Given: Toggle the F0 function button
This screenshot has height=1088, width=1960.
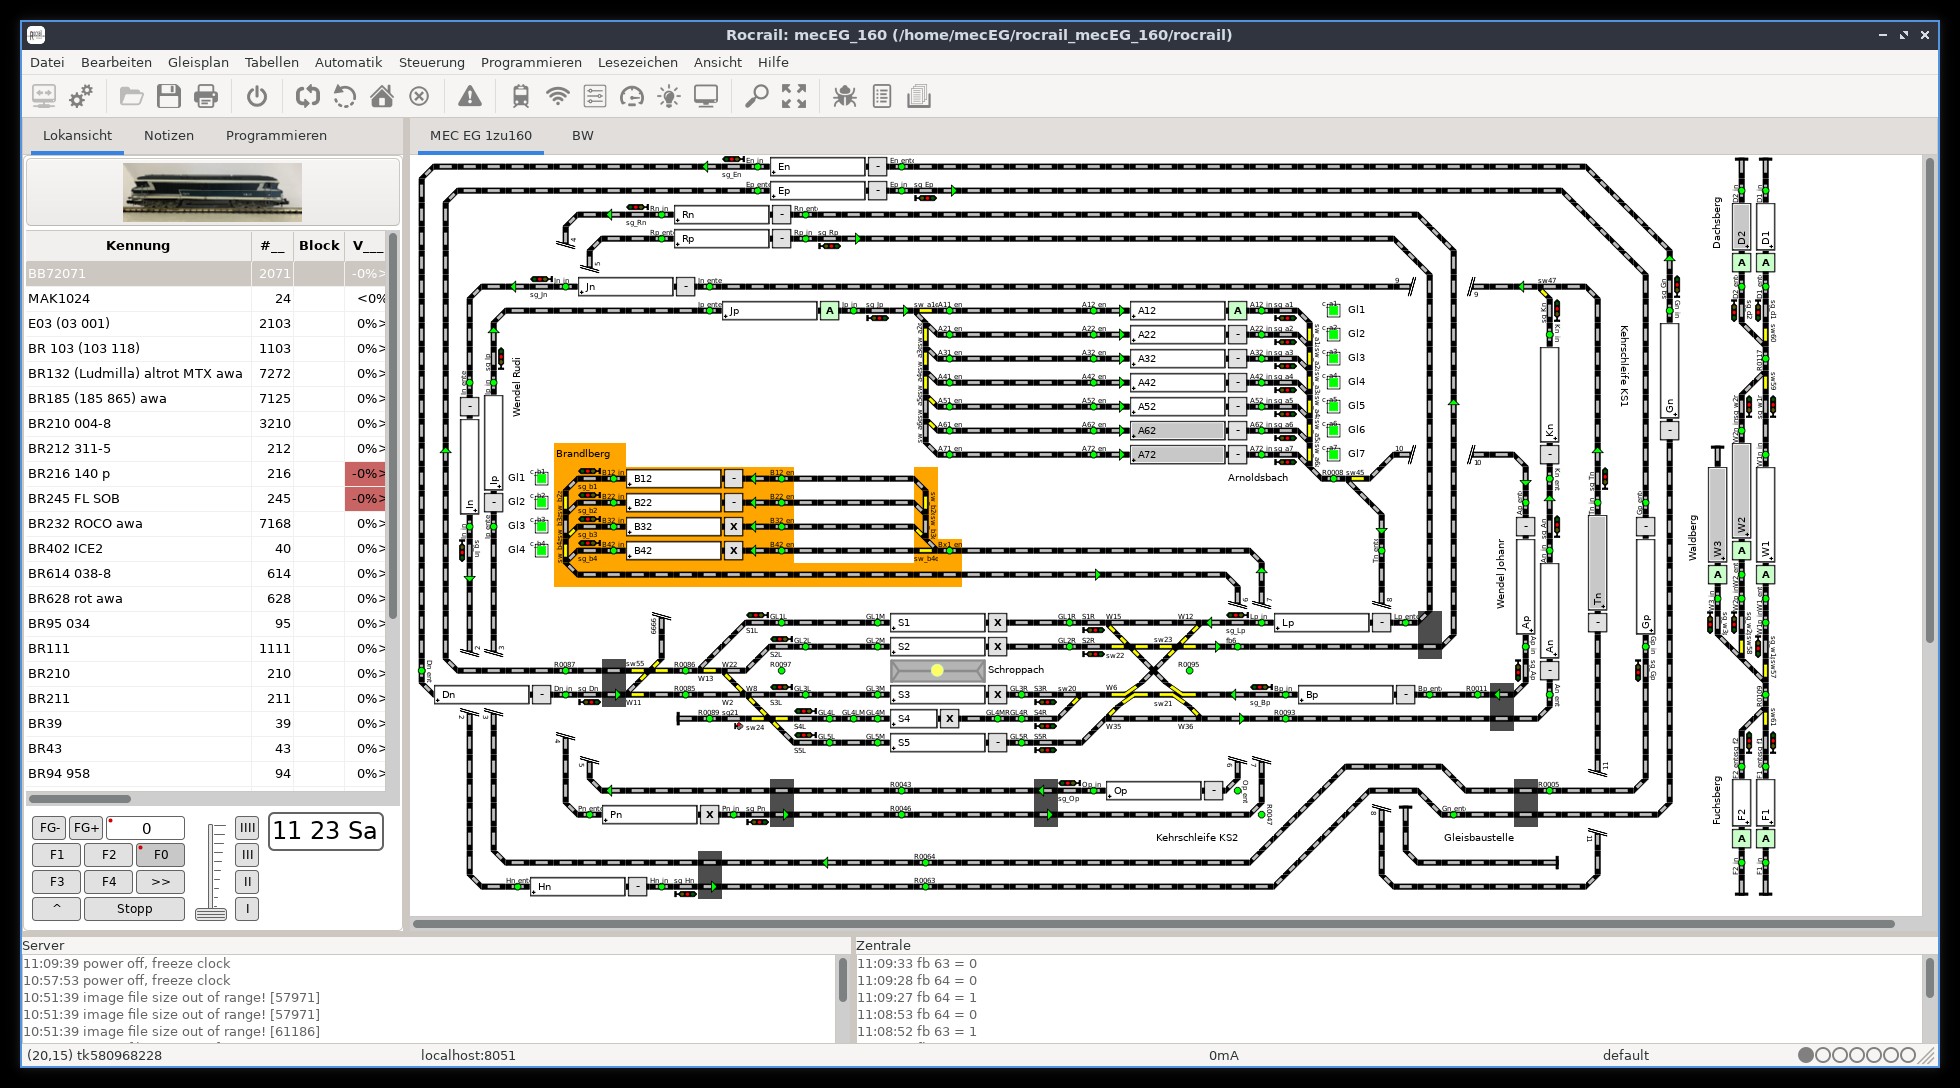Looking at the screenshot, I should [x=161, y=855].
